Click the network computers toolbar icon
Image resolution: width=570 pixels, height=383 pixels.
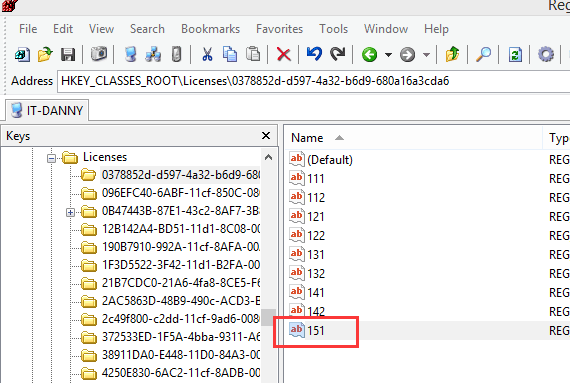[x=153, y=55]
